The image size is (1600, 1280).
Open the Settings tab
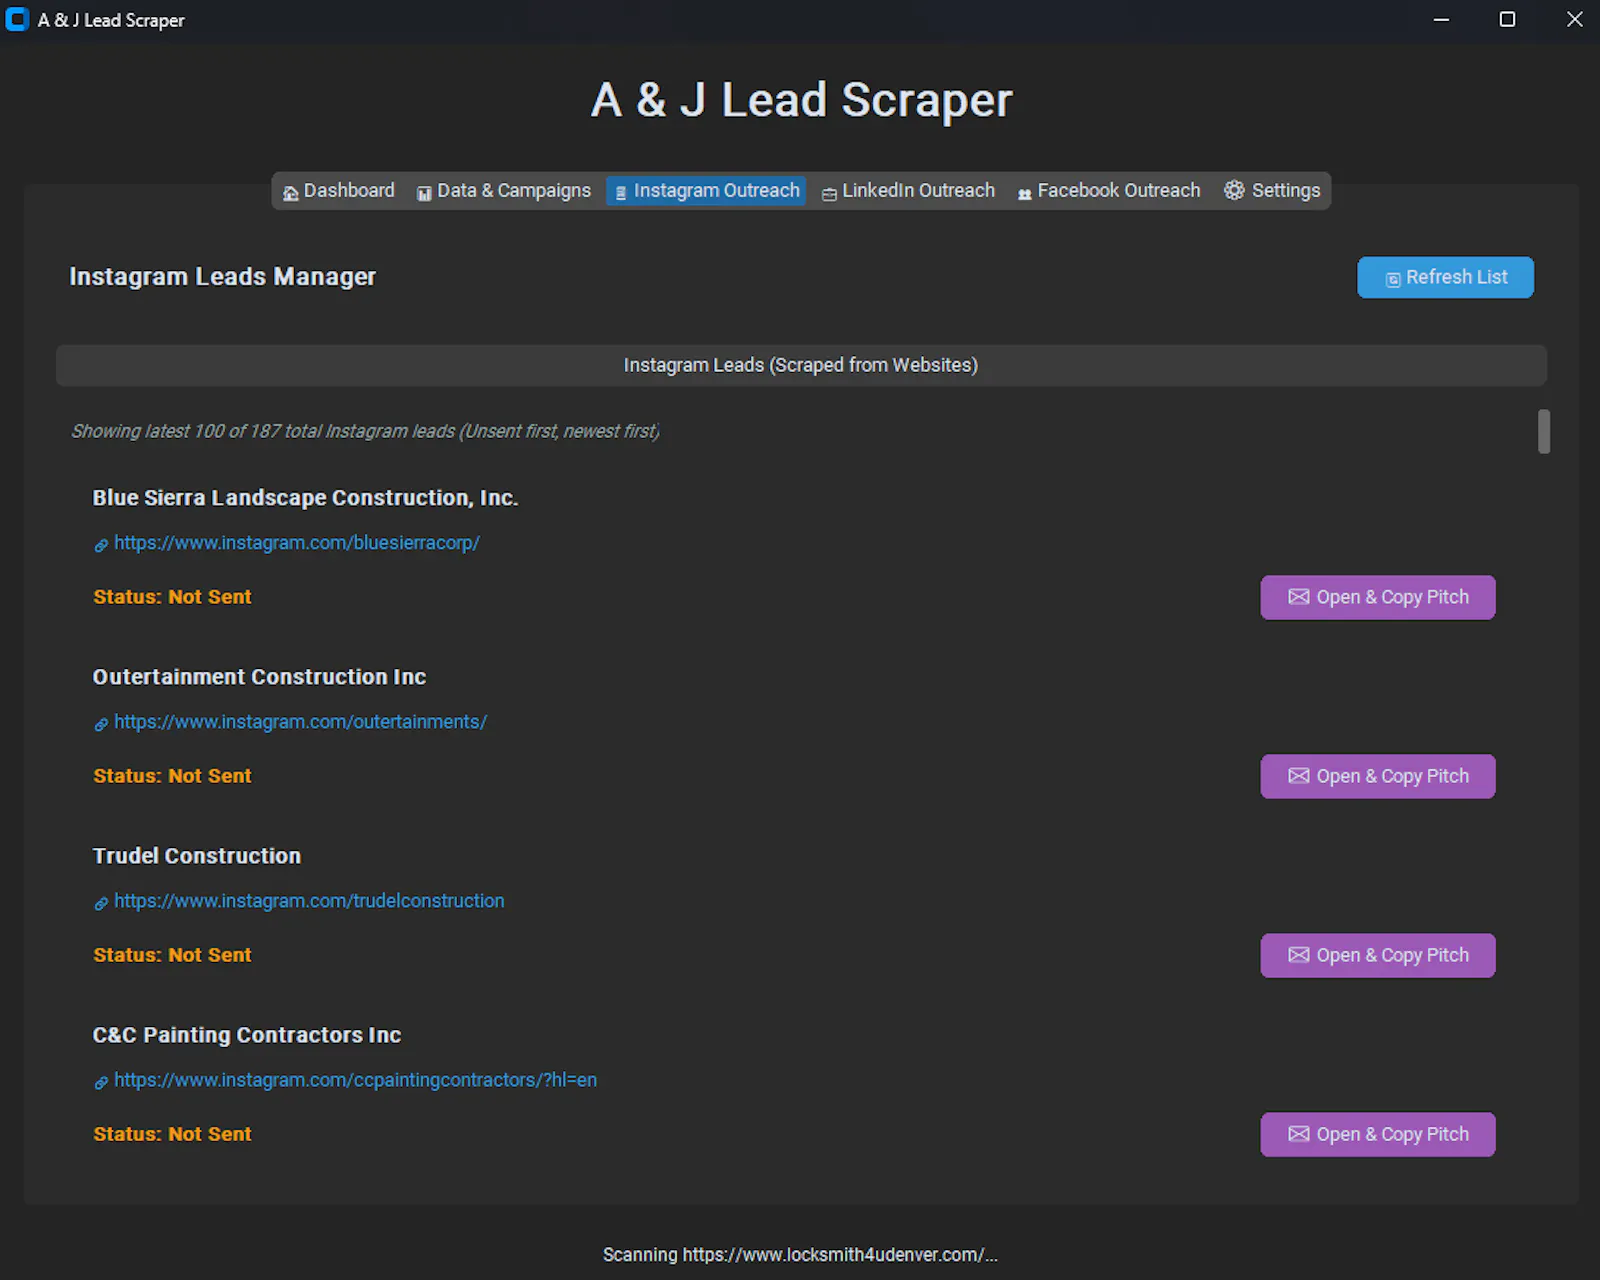point(1272,191)
